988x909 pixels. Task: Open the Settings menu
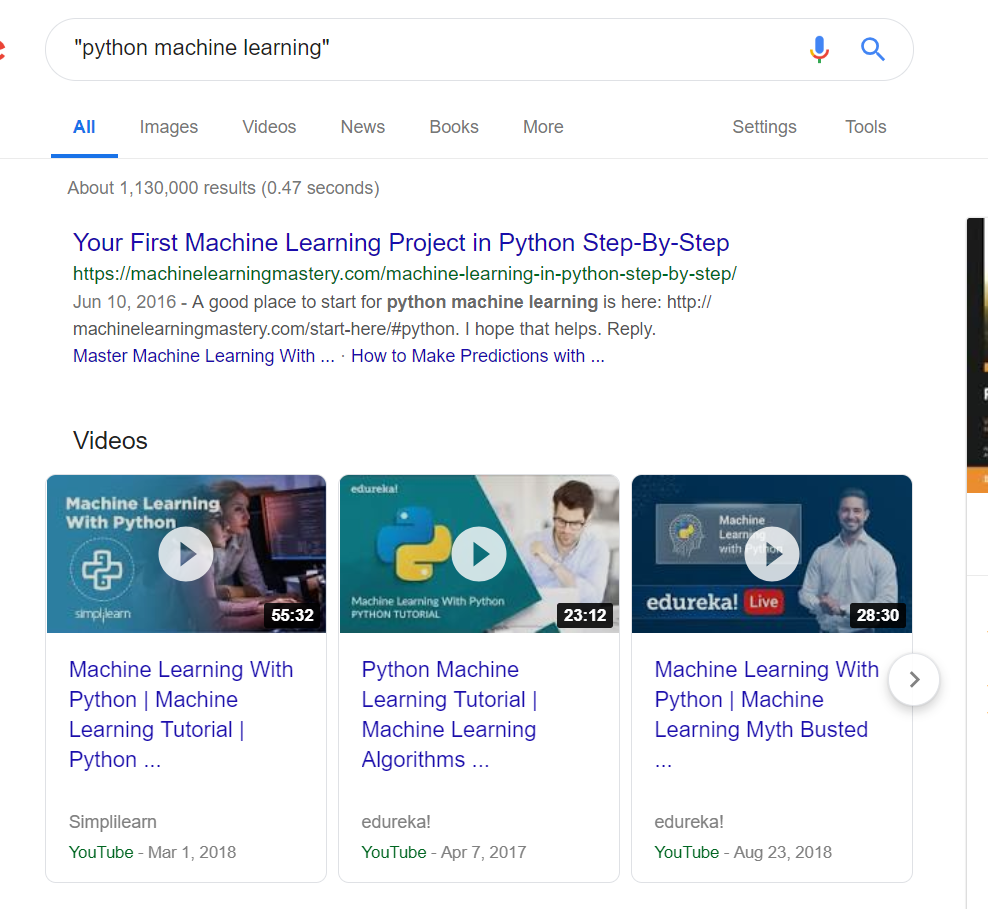pyautogui.click(x=764, y=127)
